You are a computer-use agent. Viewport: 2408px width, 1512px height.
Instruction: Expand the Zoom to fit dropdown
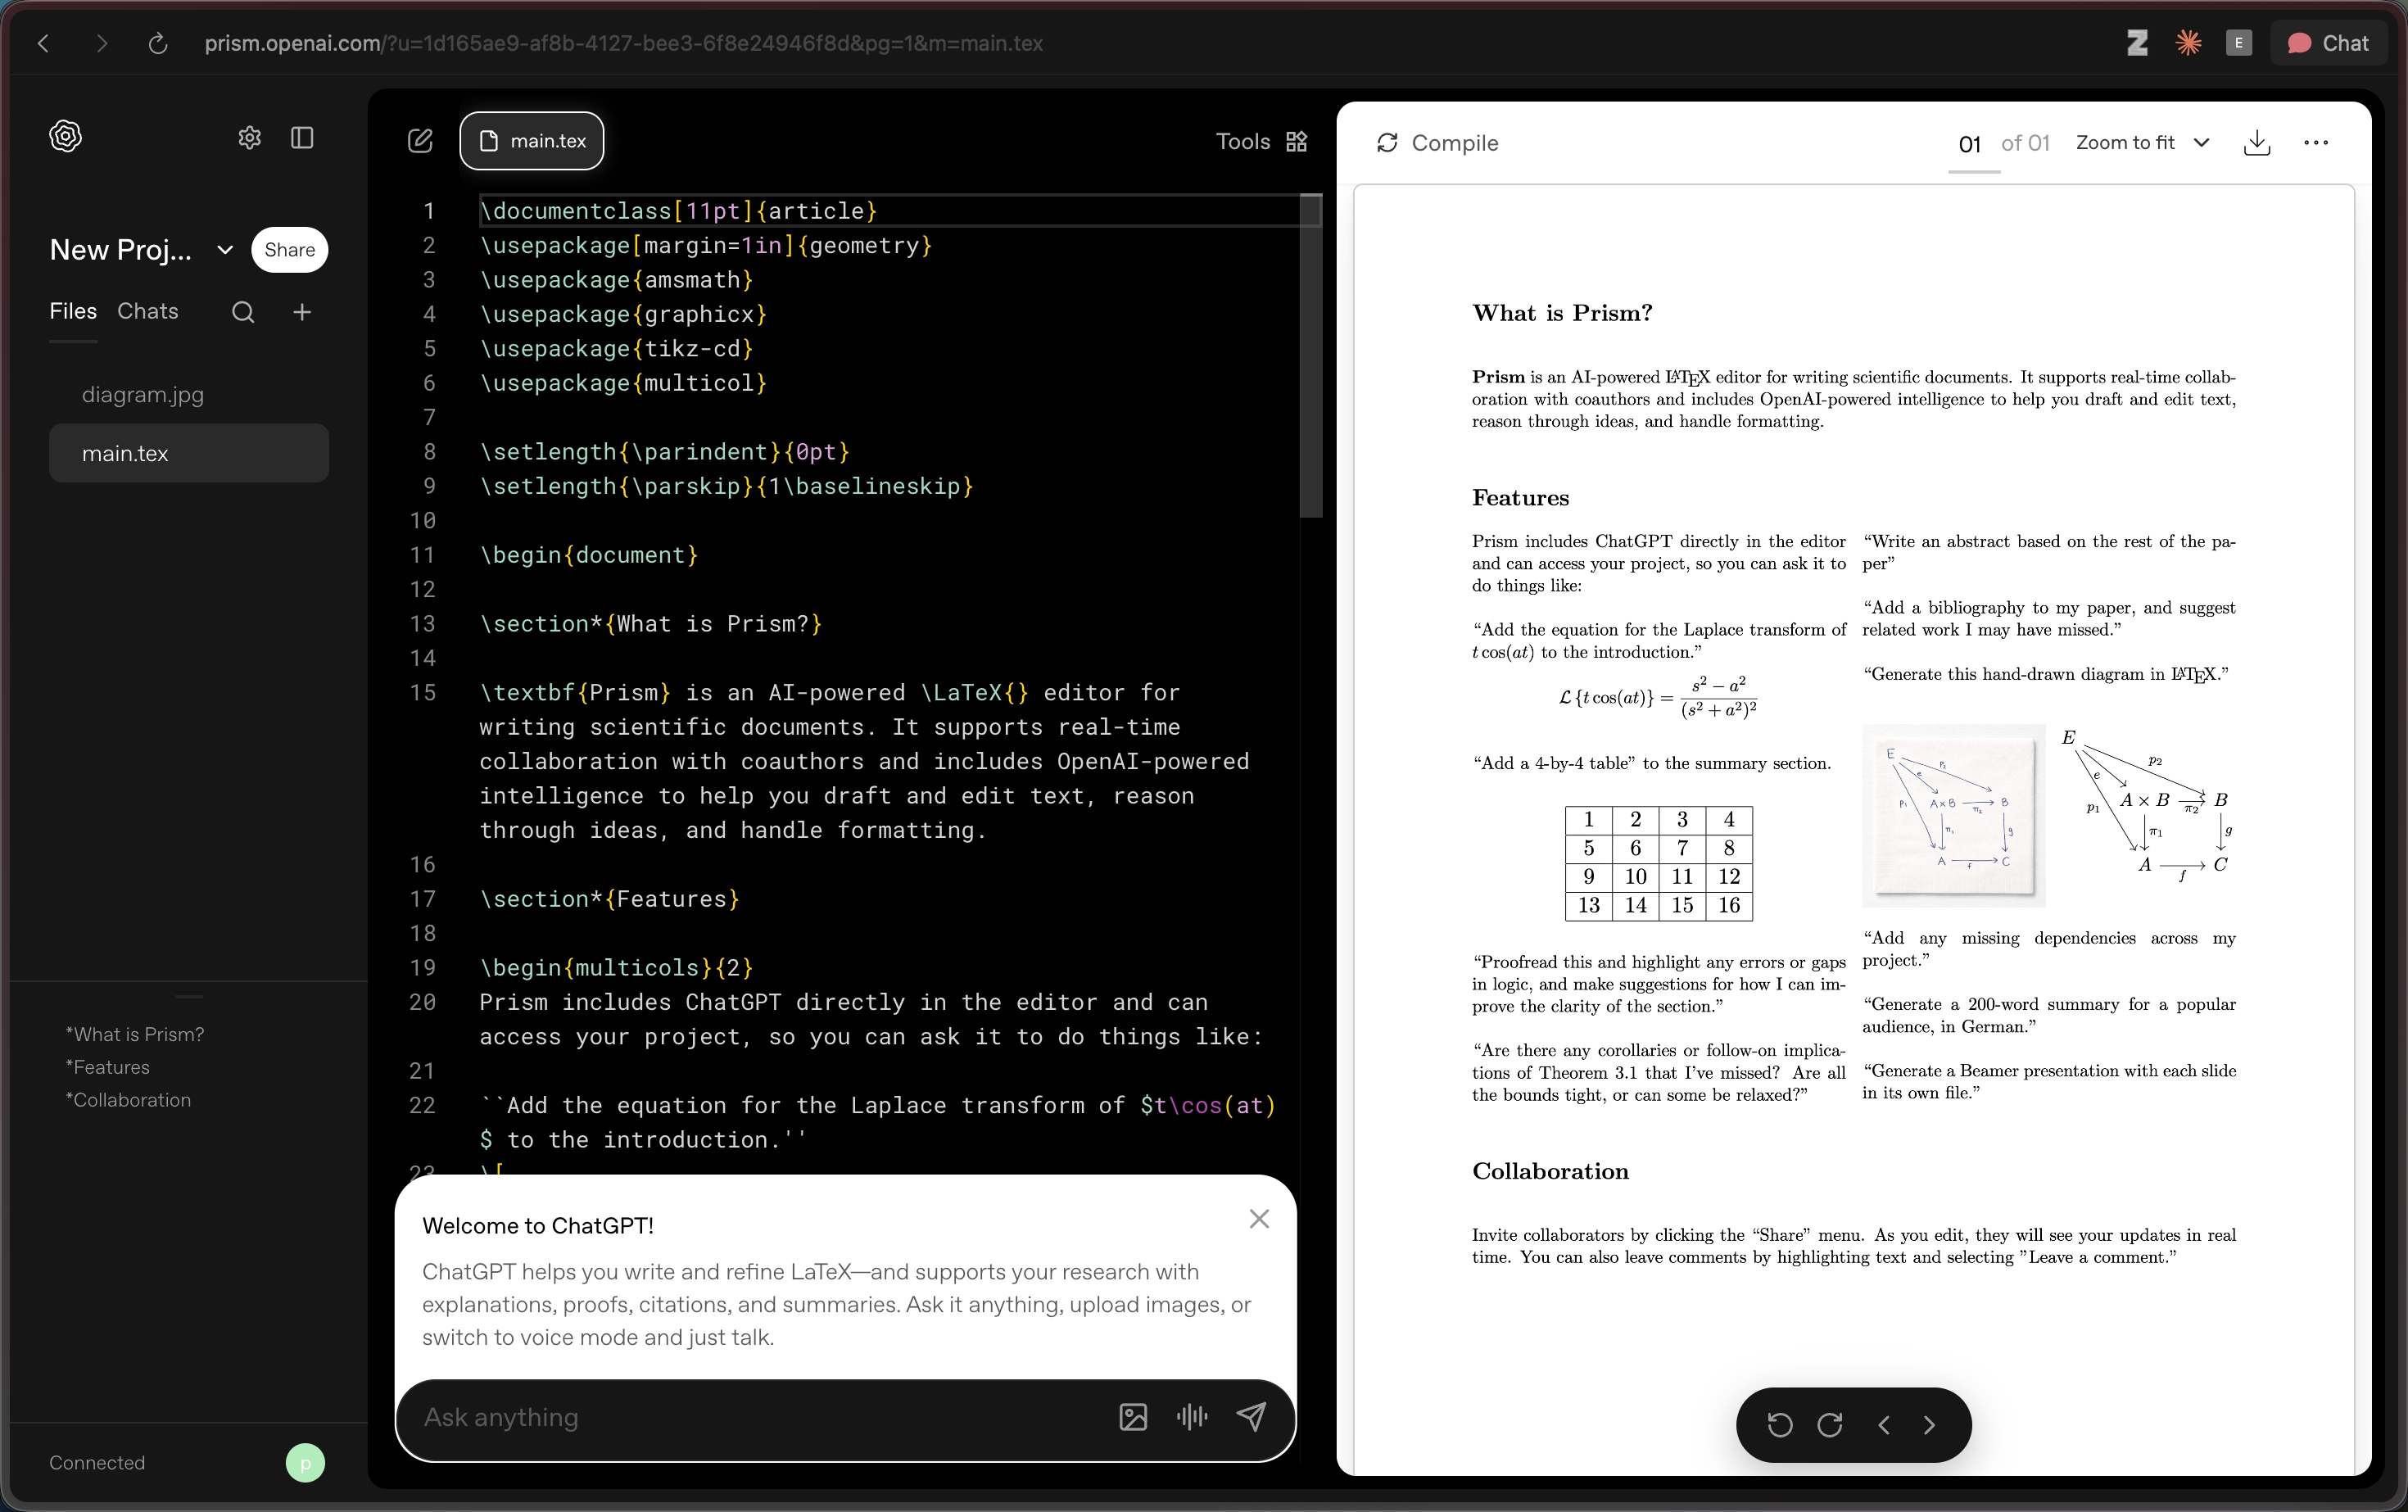coord(2142,143)
